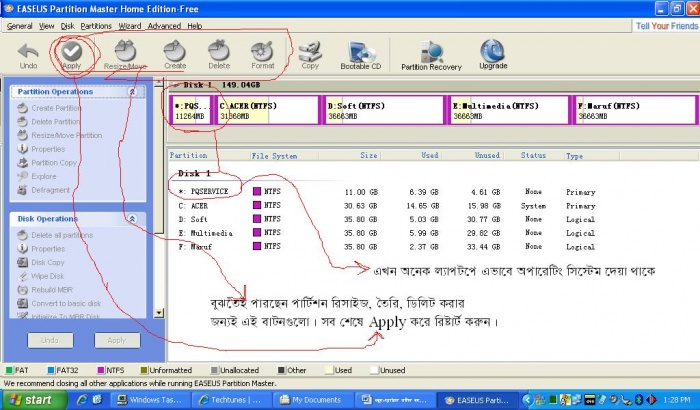700x410 pixels.
Task: Open the Disk menu
Action: [67, 26]
